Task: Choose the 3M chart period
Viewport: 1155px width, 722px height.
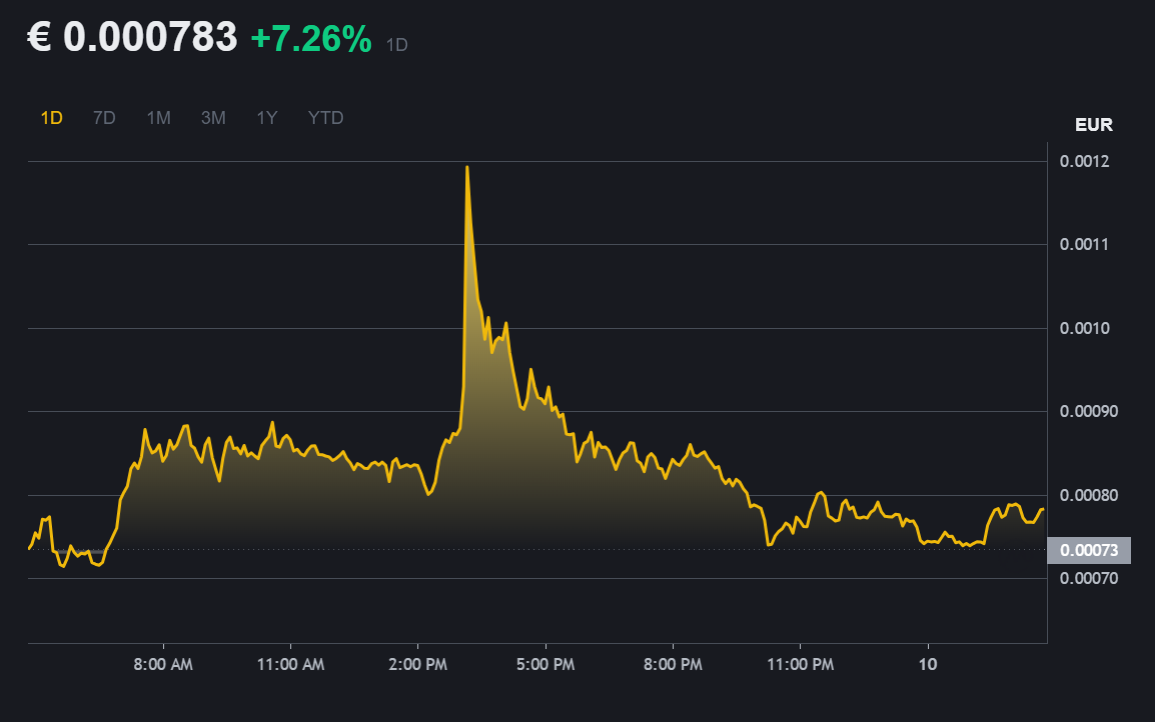Action: coord(213,118)
